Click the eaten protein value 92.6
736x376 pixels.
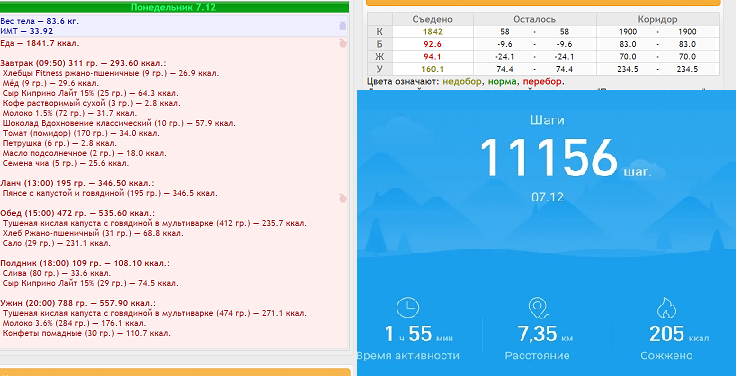pyautogui.click(x=432, y=45)
